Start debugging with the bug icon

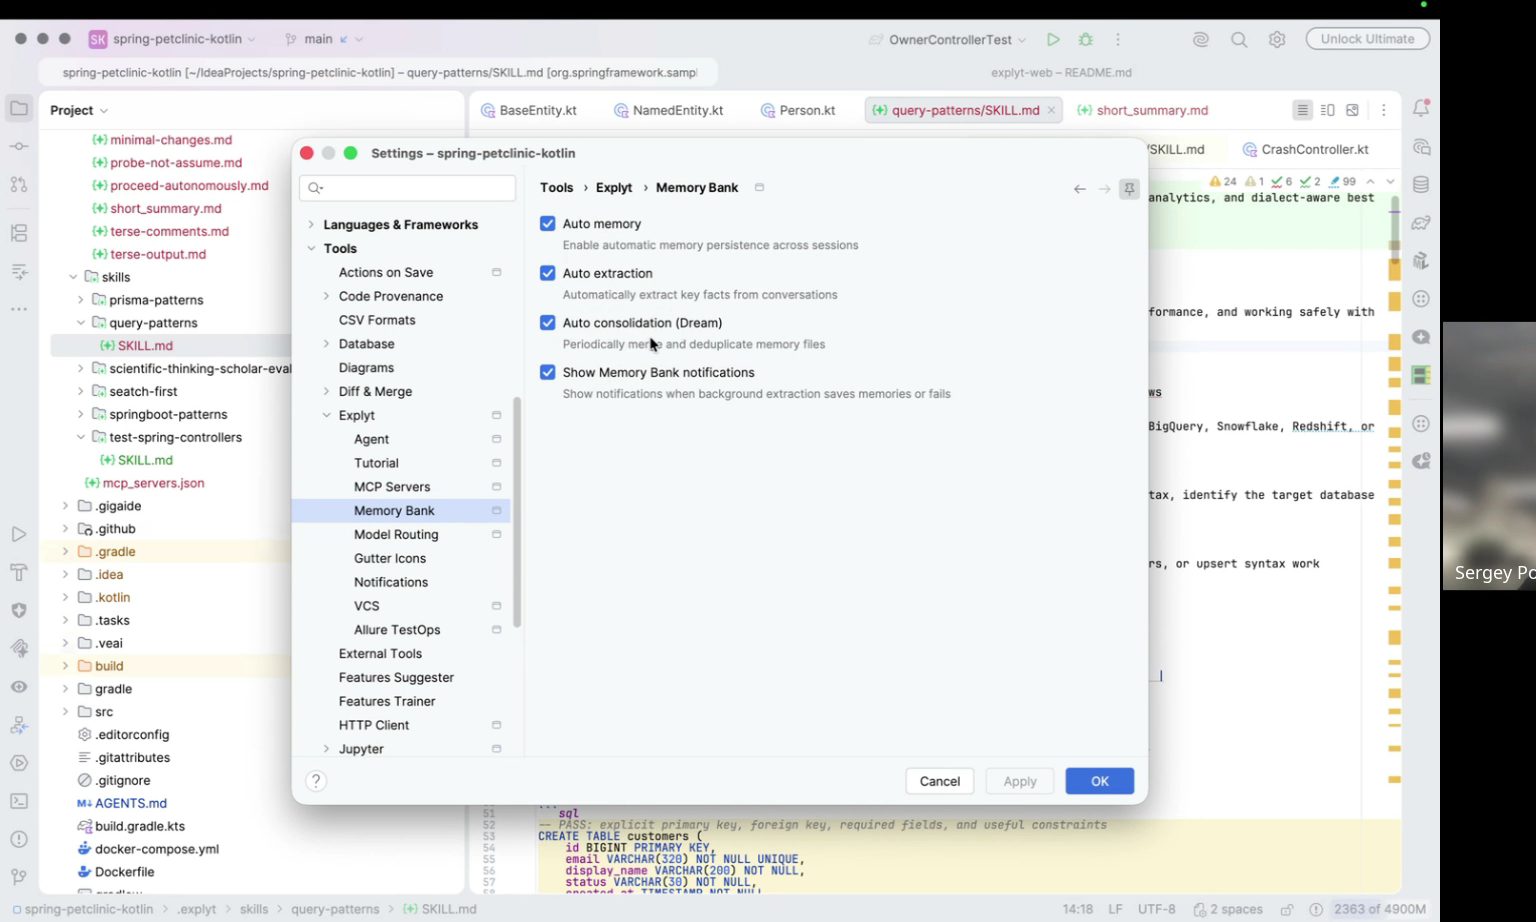(1086, 40)
